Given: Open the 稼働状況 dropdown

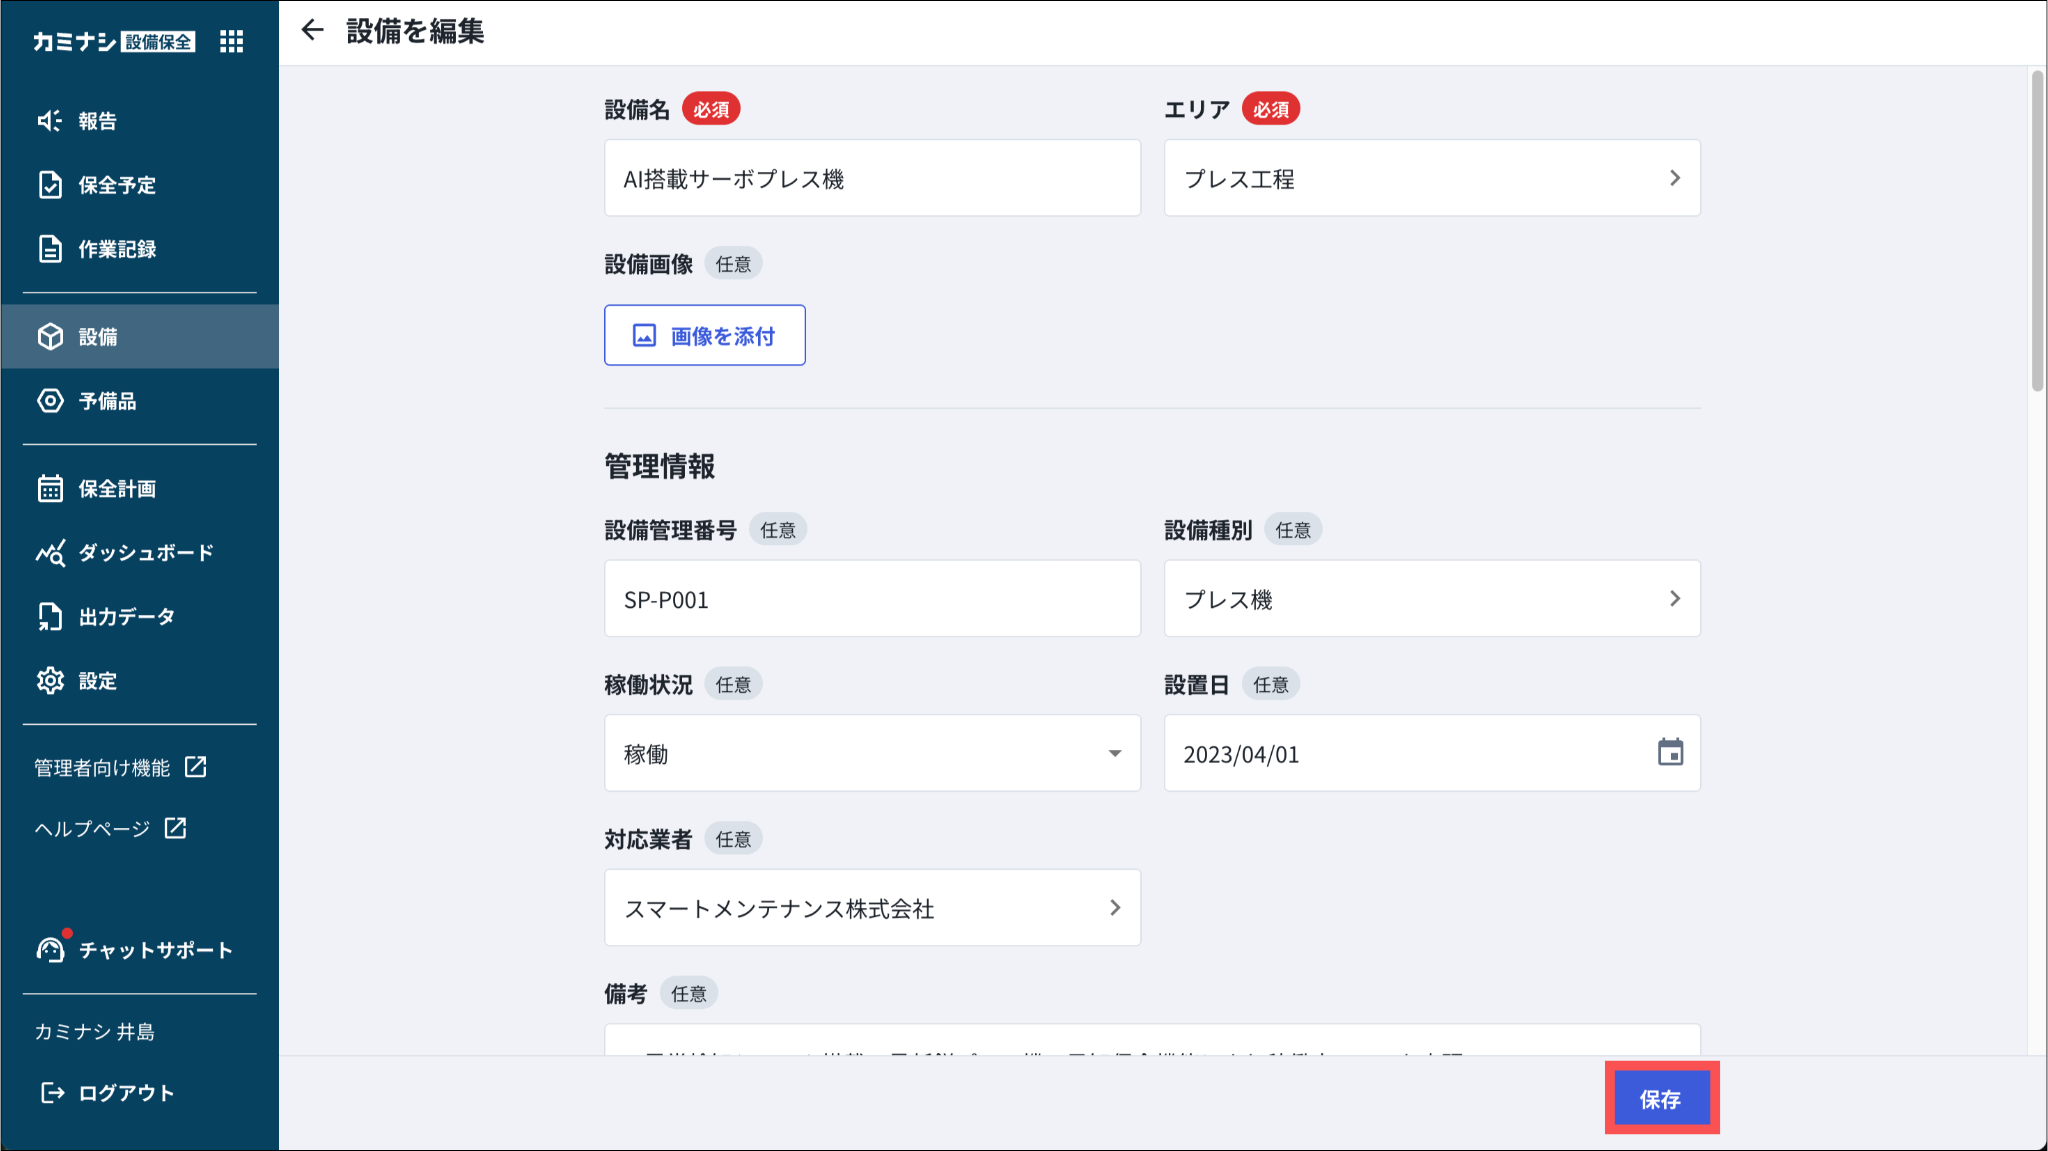Looking at the screenshot, I should coord(872,753).
